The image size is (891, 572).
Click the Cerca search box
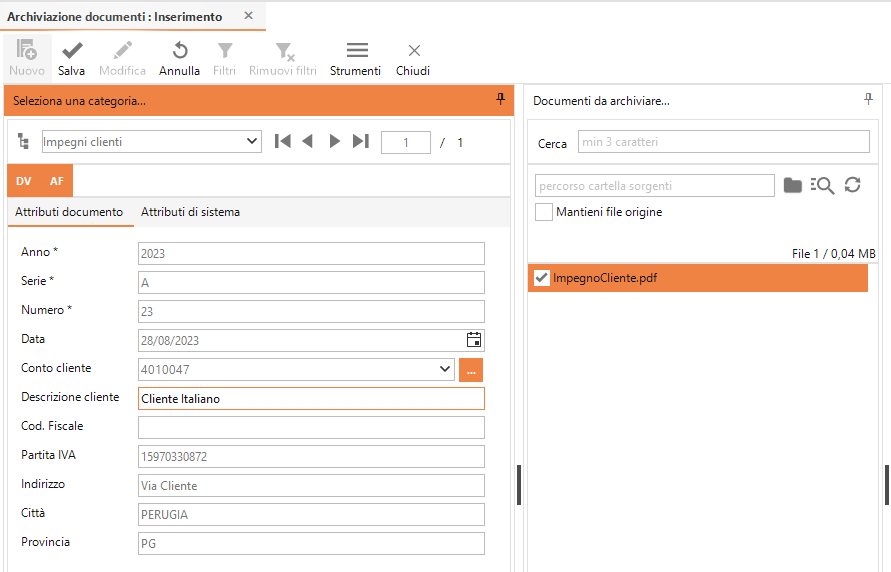[x=724, y=141]
